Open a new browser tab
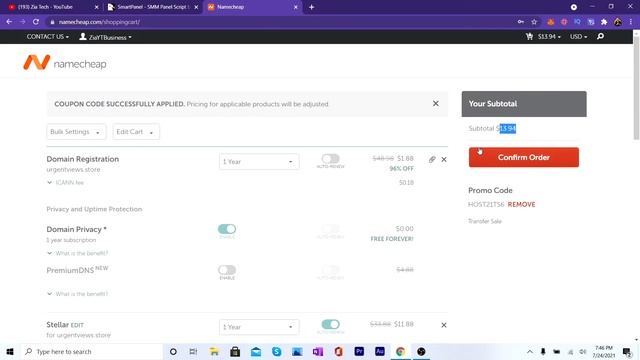This screenshot has height=360, width=640. [311, 7]
